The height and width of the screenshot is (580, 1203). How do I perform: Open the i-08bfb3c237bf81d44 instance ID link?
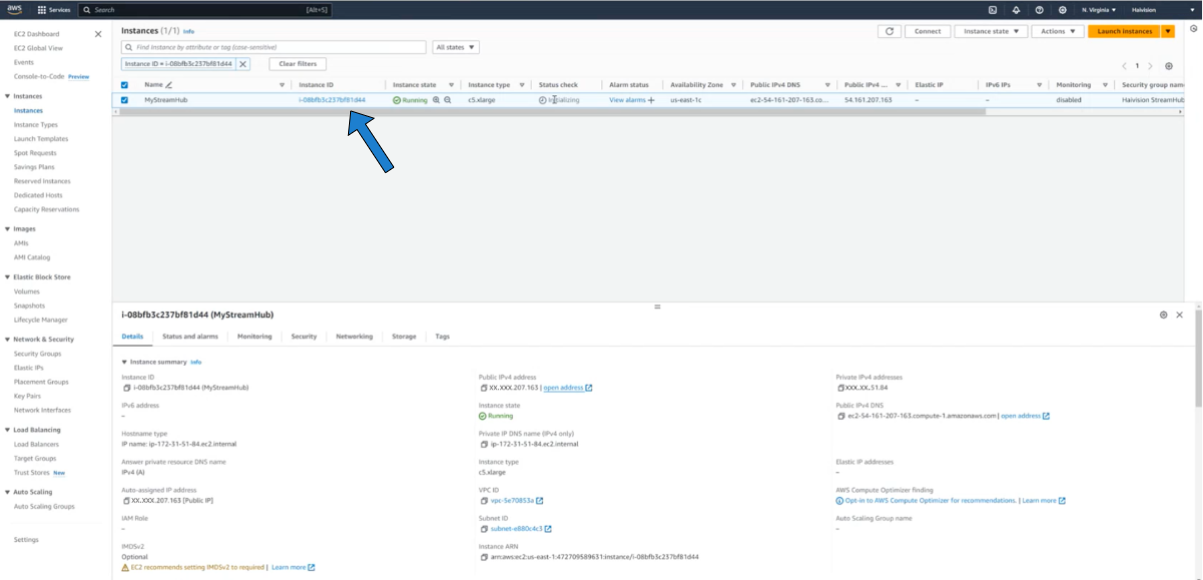pos(332,100)
